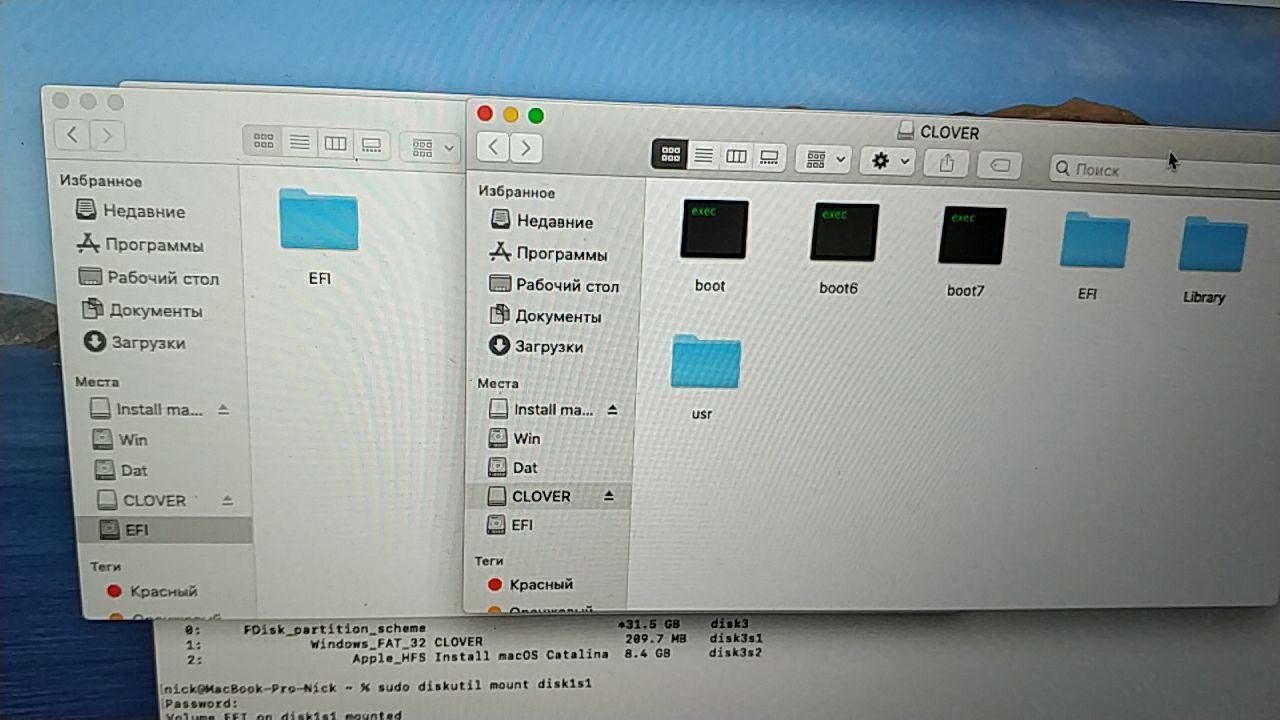Select Загрузки in CLOVER window sidebar
The height and width of the screenshot is (720, 1280).
[x=535, y=346]
